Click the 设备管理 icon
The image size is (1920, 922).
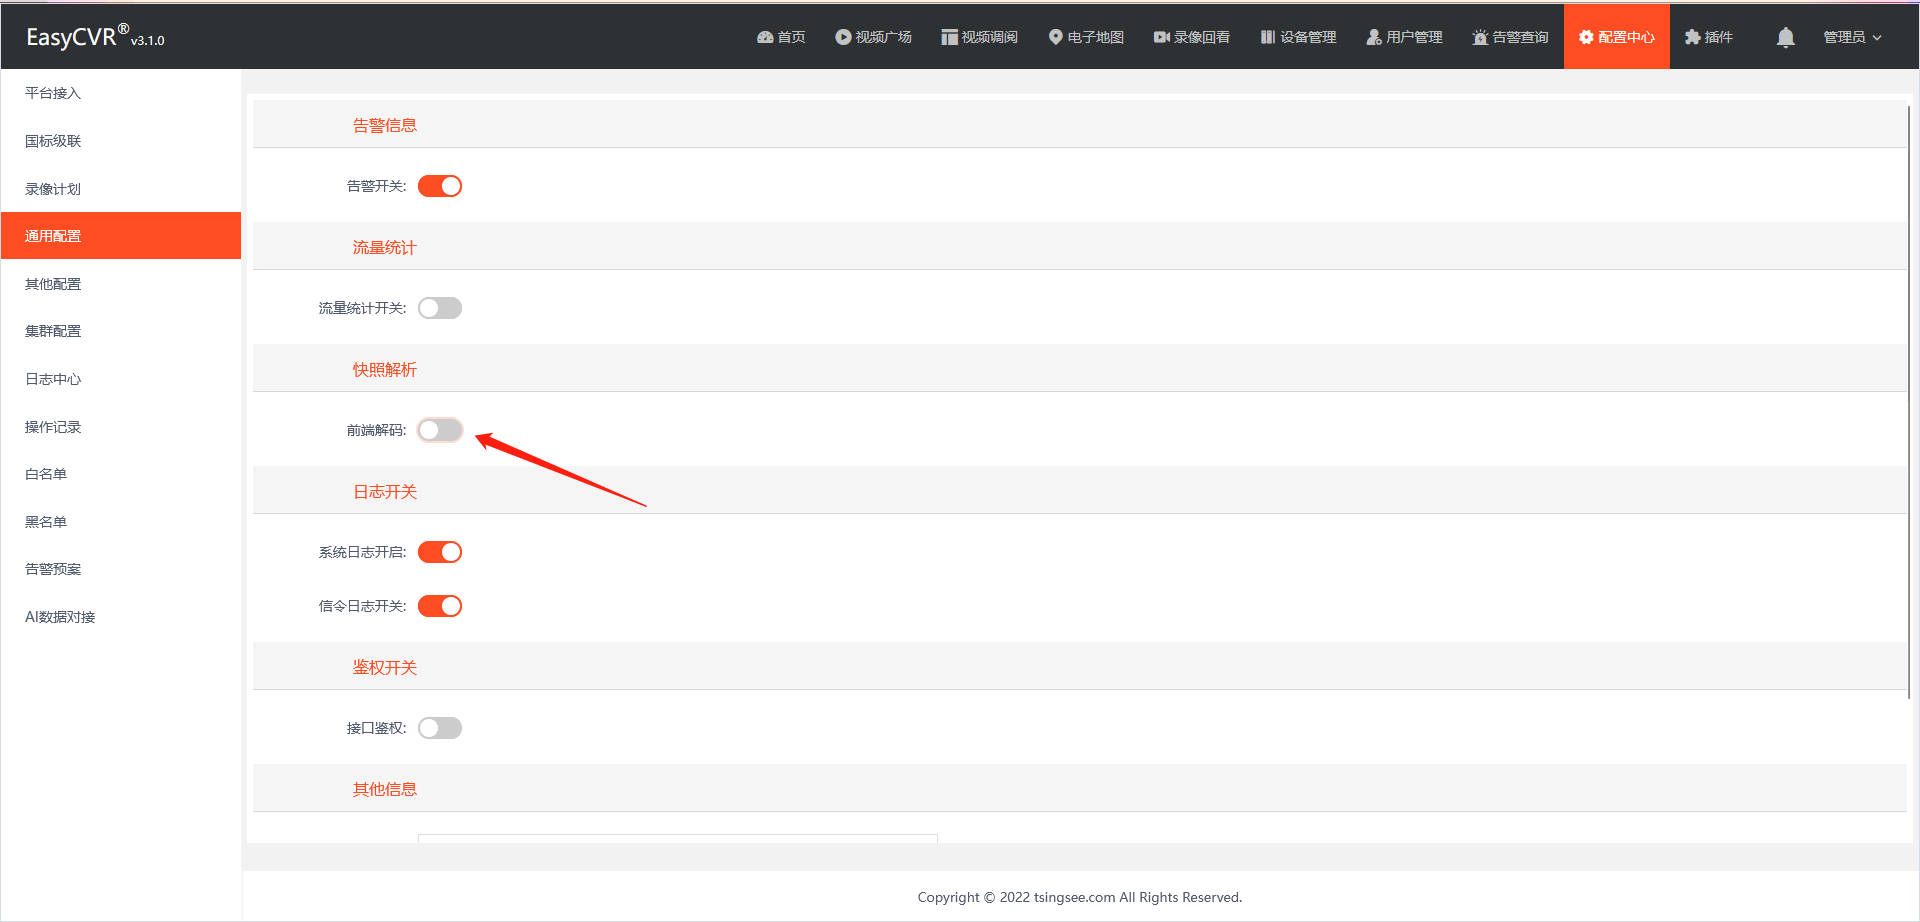click(1268, 37)
